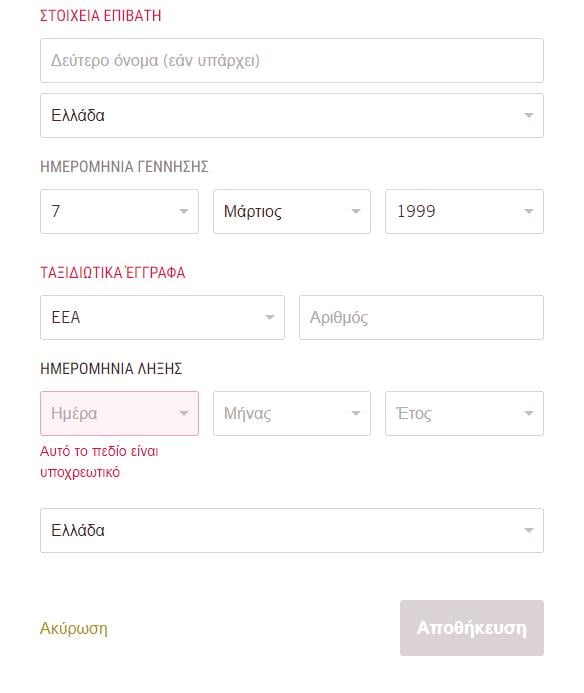Click the arrow icon beside day 7
The width and height of the screenshot is (584, 693).
[183, 211]
